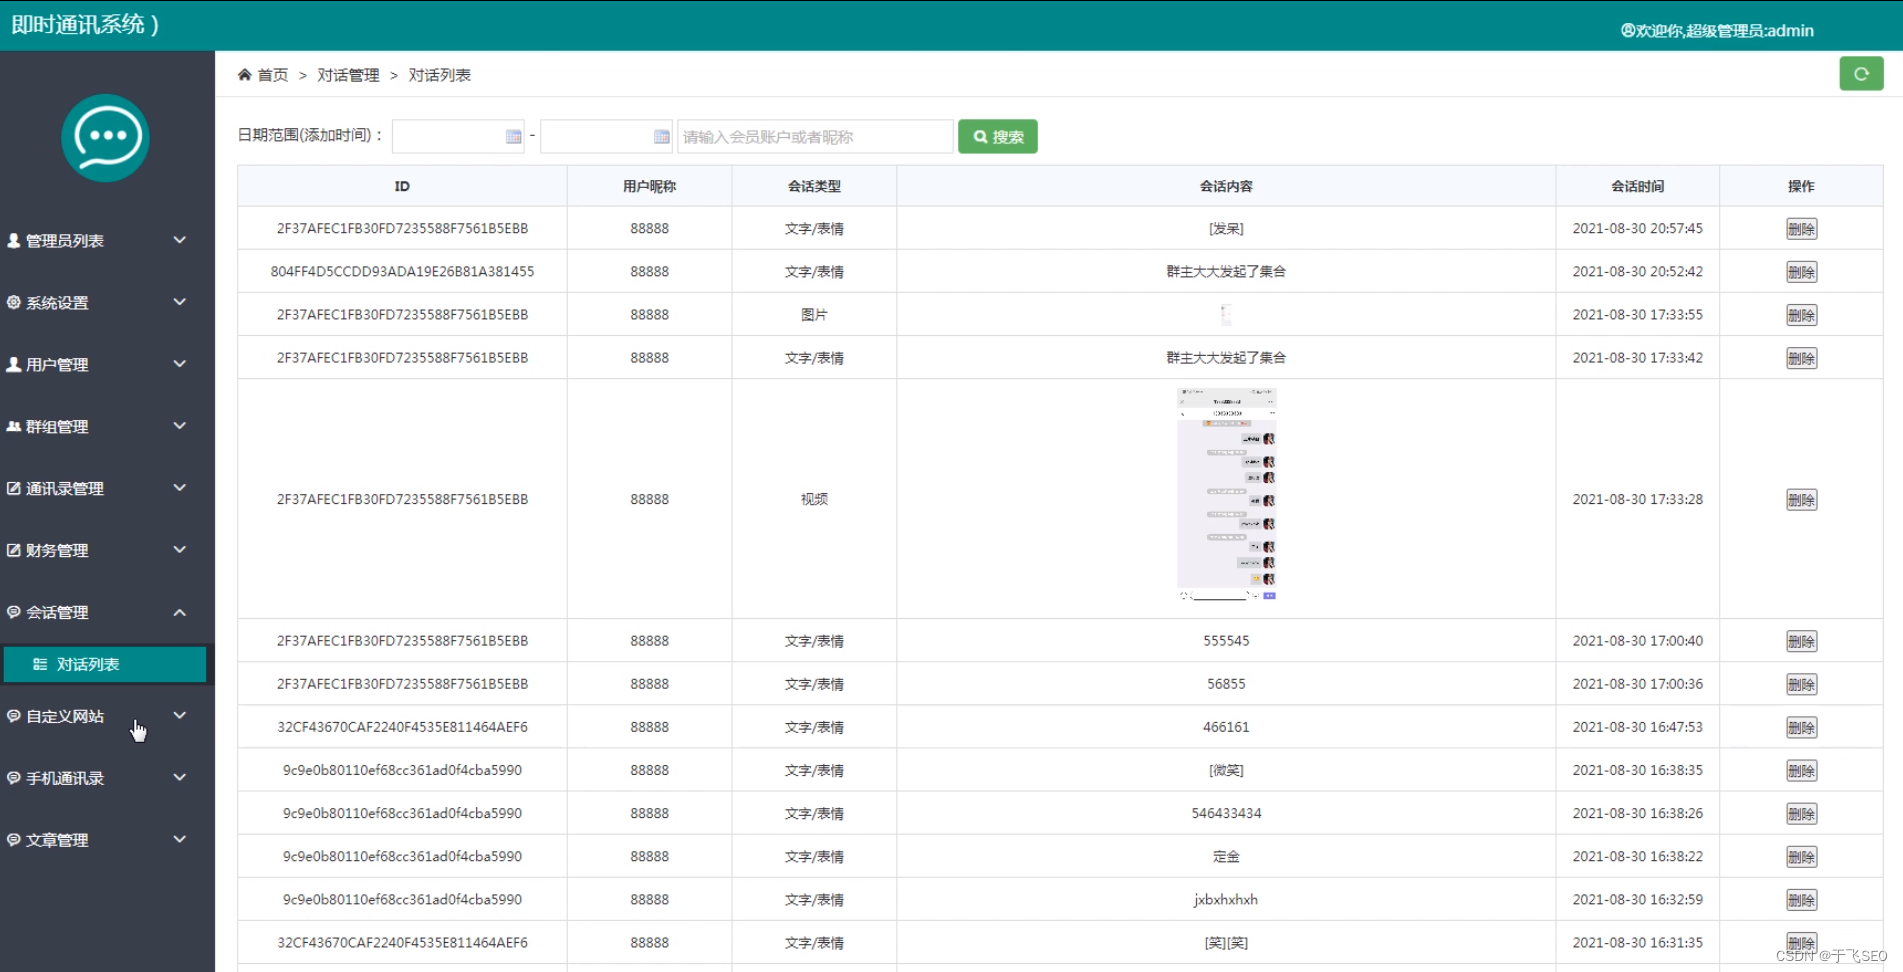1903x972 pixels.
Task: Delete the video conversation row
Action: (1801, 500)
